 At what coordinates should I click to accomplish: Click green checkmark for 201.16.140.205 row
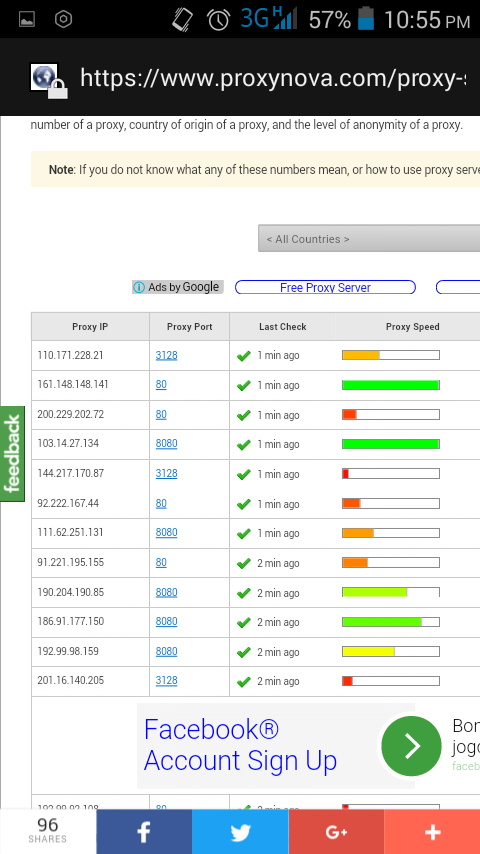point(244,682)
